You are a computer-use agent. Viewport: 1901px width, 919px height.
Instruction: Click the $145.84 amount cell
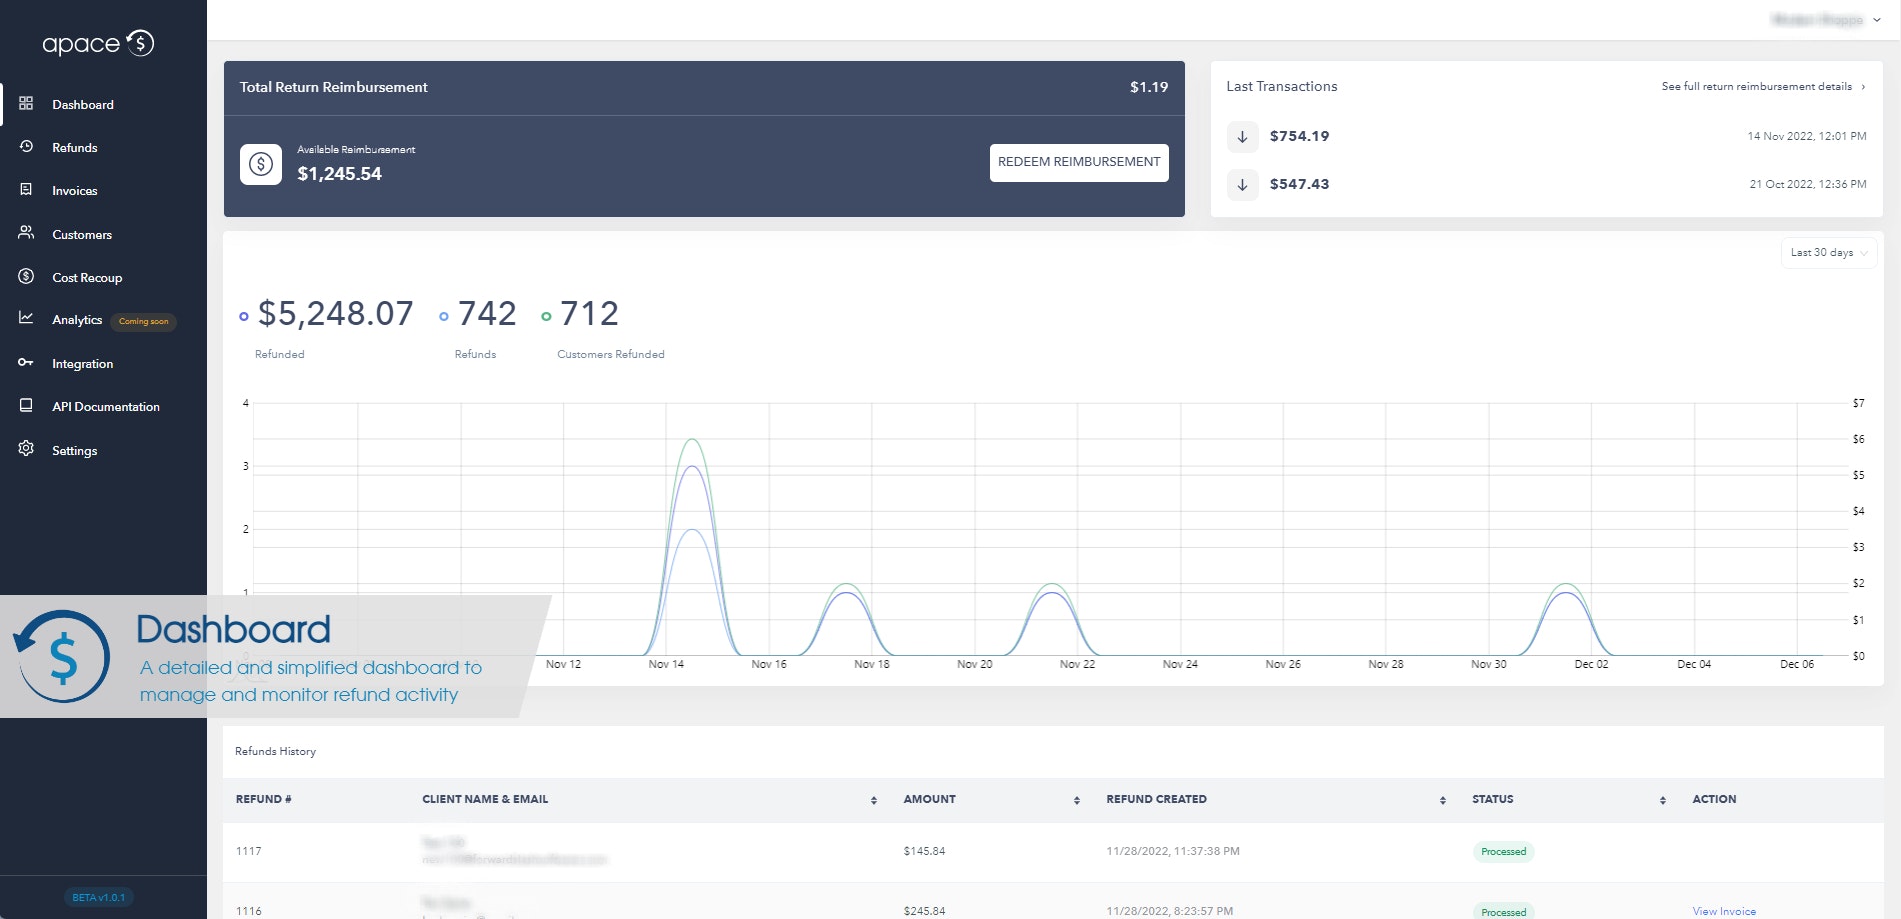click(x=924, y=852)
